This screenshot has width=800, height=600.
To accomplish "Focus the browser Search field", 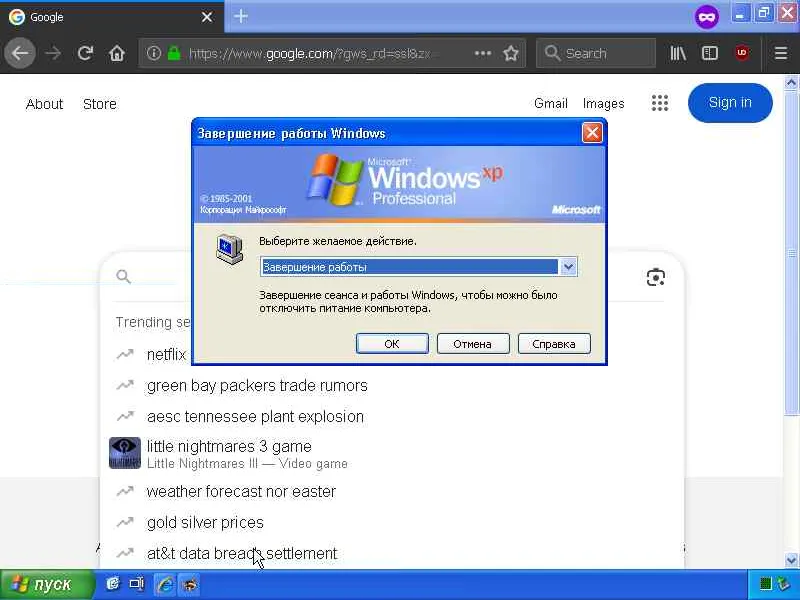I will point(596,53).
